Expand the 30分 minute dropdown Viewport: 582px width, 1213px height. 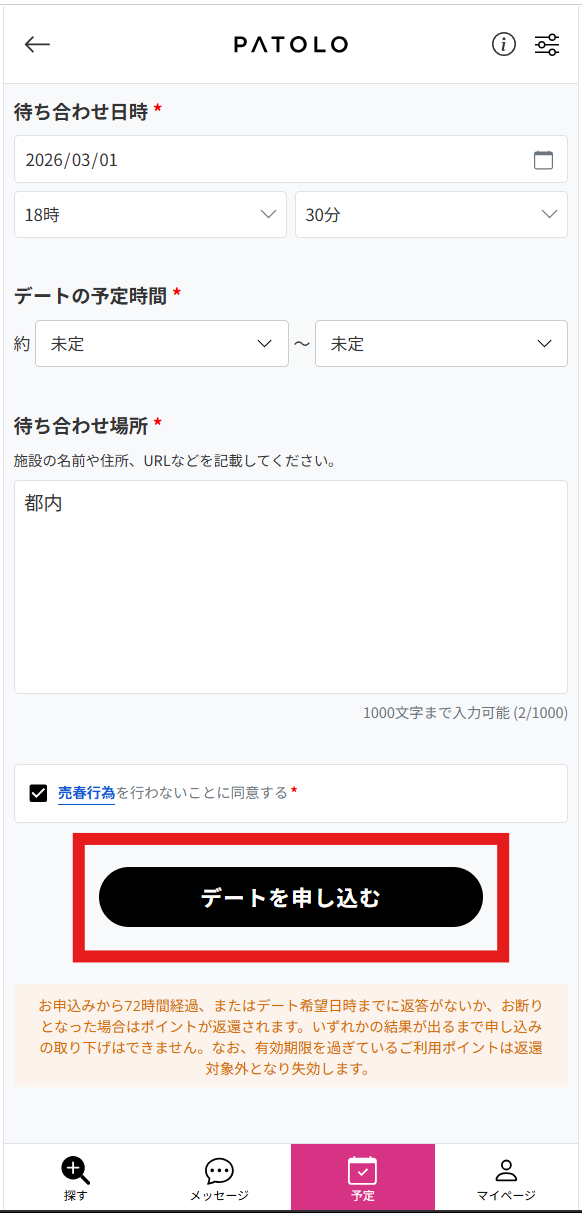click(431, 215)
